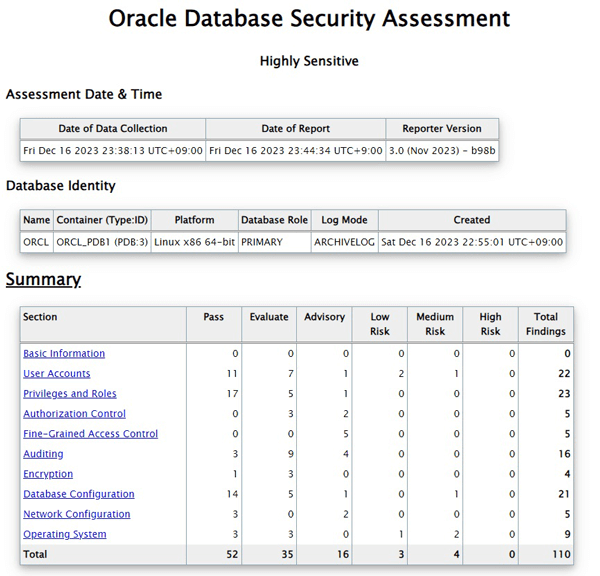Click Database Configuration total value 21
600x576 pixels.
click(564, 494)
